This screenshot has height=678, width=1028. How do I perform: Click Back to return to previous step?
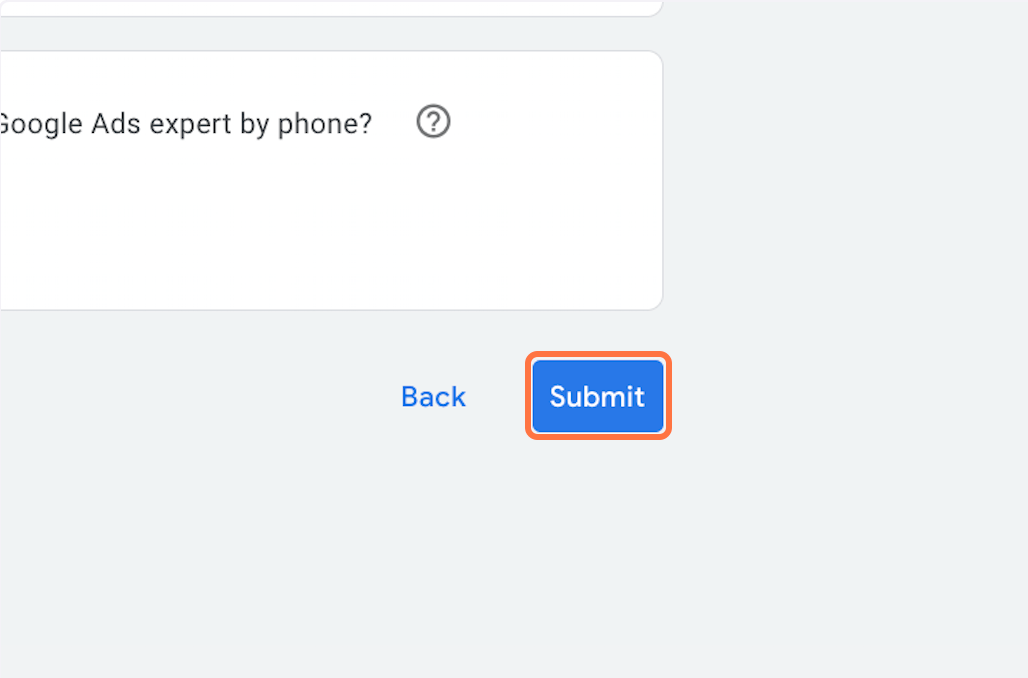[x=432, y=396]
